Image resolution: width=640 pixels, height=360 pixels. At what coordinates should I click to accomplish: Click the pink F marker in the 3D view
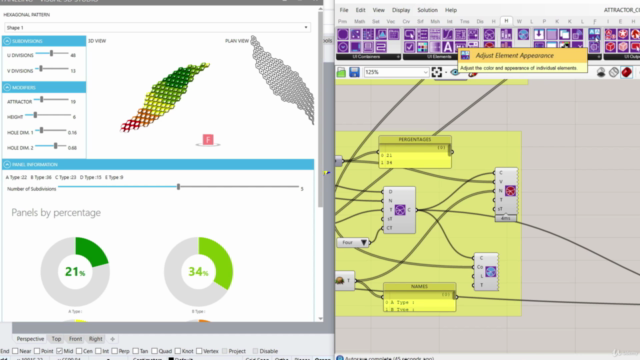208,140
